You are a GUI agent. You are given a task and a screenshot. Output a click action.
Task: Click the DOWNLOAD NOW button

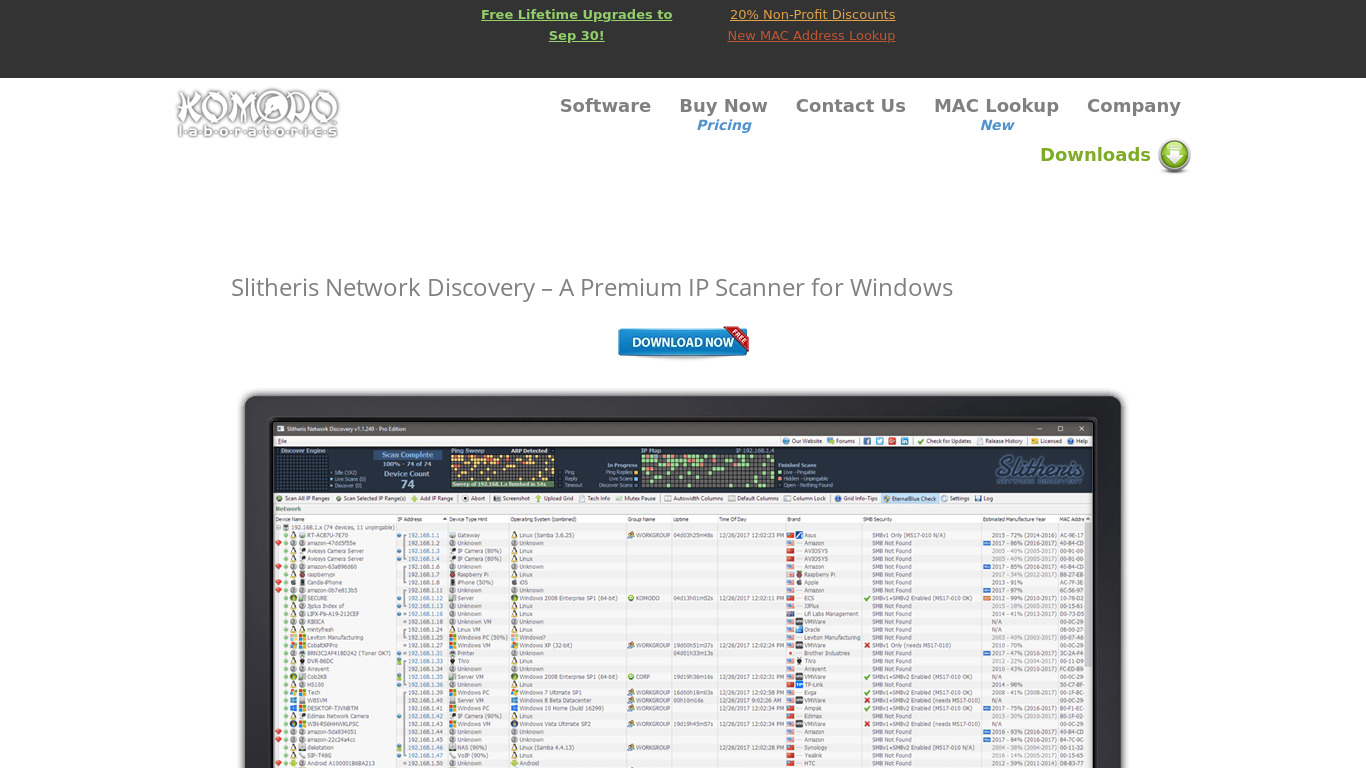tap(683, 342)
